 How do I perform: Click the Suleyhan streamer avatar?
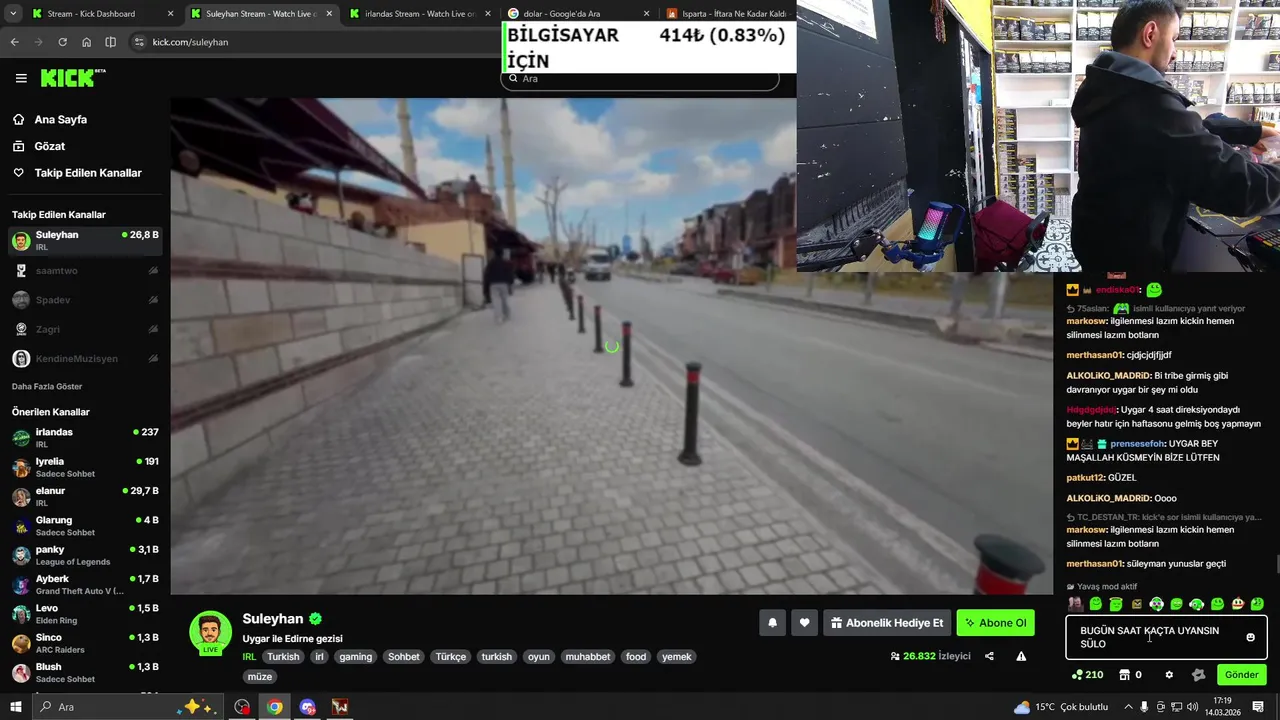[x=210, y=631]
